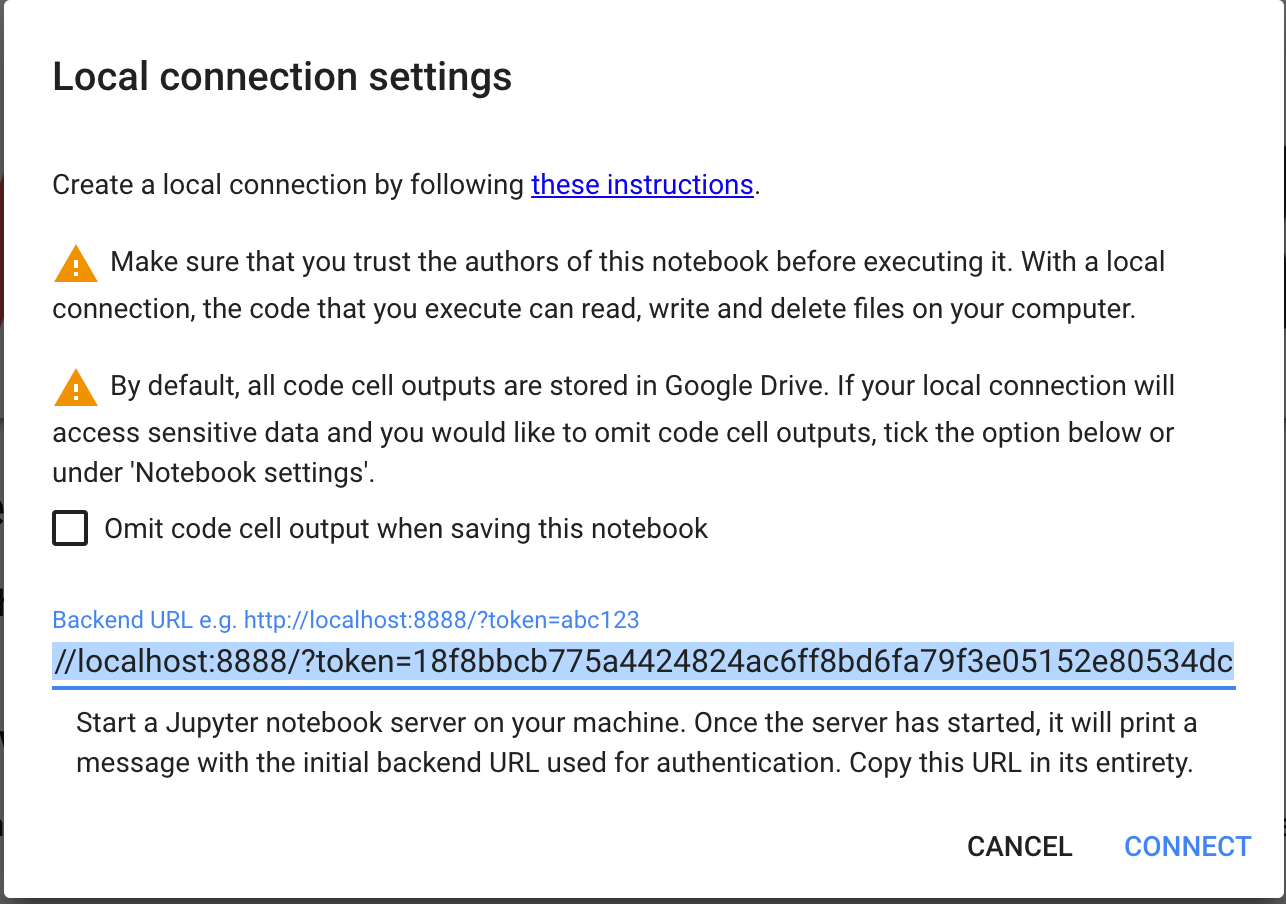Screen dimensions: 1286x904
Task: Click the 'Local connection settings' dialog title
Action: pyautogui.click(x=282, y=77)
